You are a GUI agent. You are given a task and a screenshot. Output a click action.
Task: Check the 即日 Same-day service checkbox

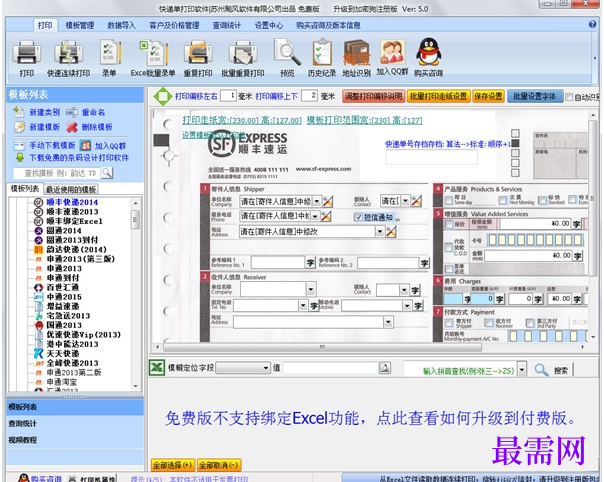click(448, 200)
